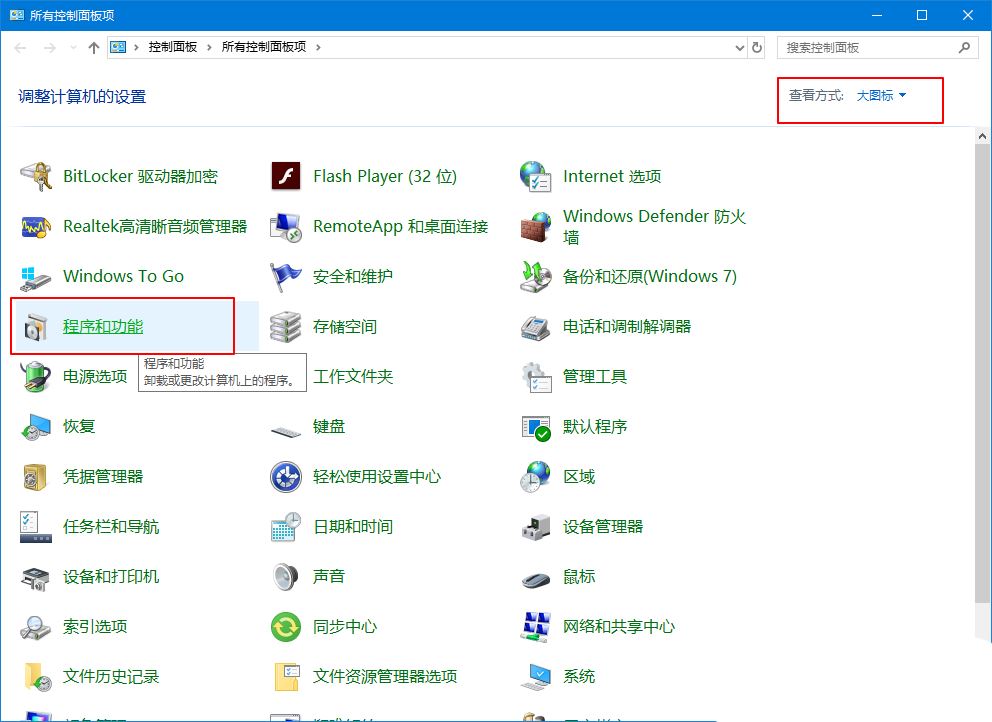Screen dimensions: 992x722
Task: Open the Windows Defender 防火墙 brick wall icon
Action: click(x=536, y=227)
